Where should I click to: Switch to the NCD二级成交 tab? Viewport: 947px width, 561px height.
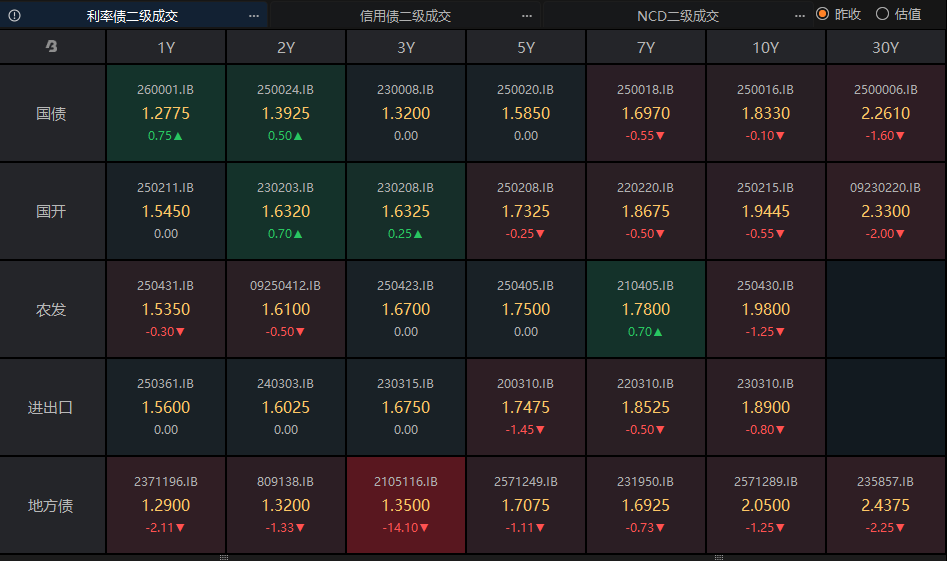coord(677,15)
